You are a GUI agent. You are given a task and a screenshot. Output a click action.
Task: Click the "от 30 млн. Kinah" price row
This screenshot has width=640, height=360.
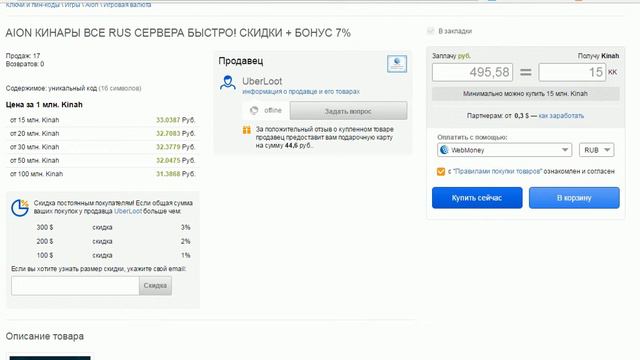pos(102,147)
